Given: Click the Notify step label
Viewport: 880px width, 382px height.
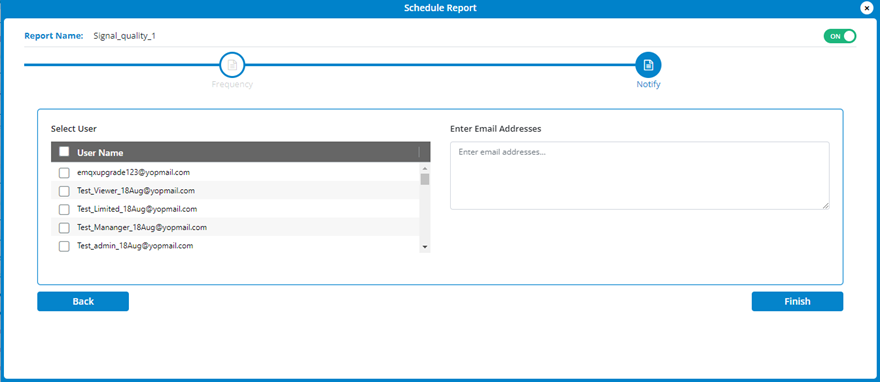Looking at the screenshot, I should click(x=648, y=85).
